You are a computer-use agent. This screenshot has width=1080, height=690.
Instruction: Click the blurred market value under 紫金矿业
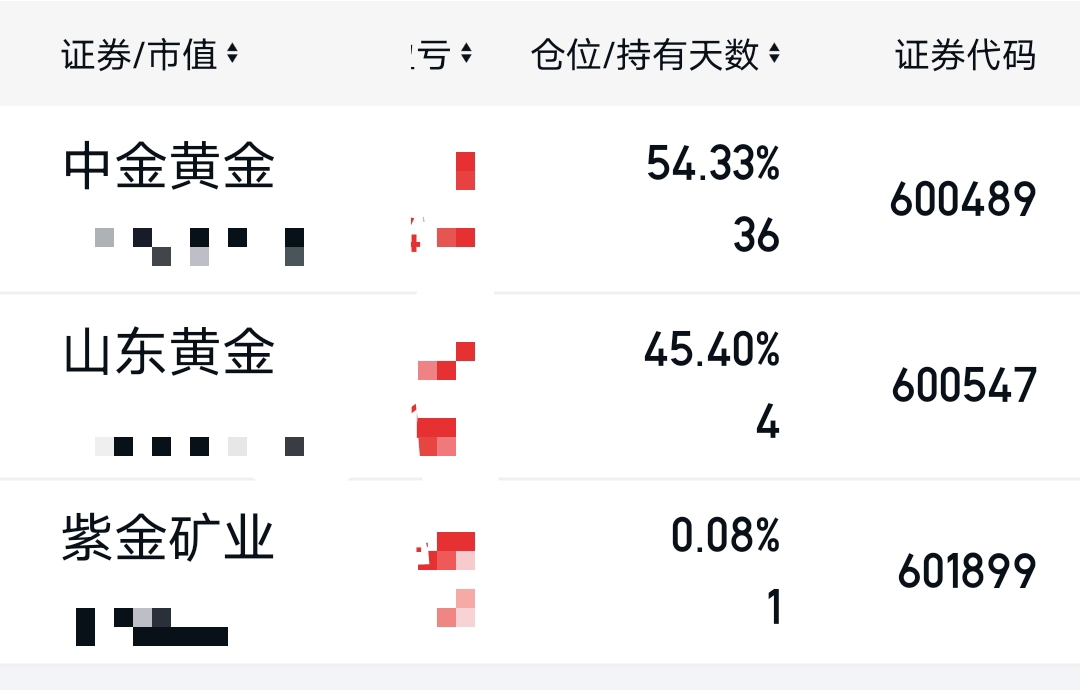tap(152, 627)
